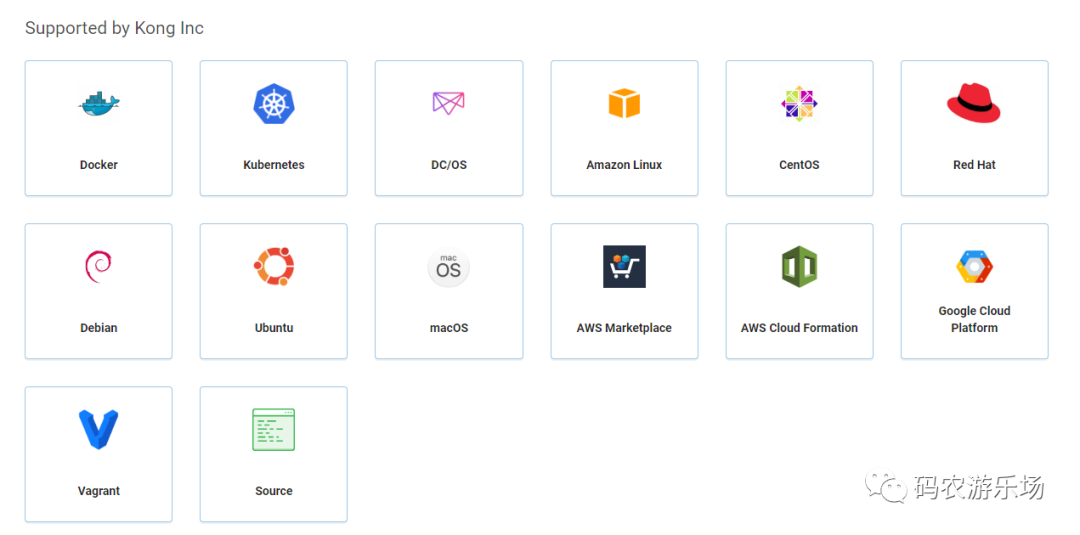Click the DC/OS purple logo icon
Image resolution: width=1080 pixels, height=535 pixels.
click(x=448, y=103)
